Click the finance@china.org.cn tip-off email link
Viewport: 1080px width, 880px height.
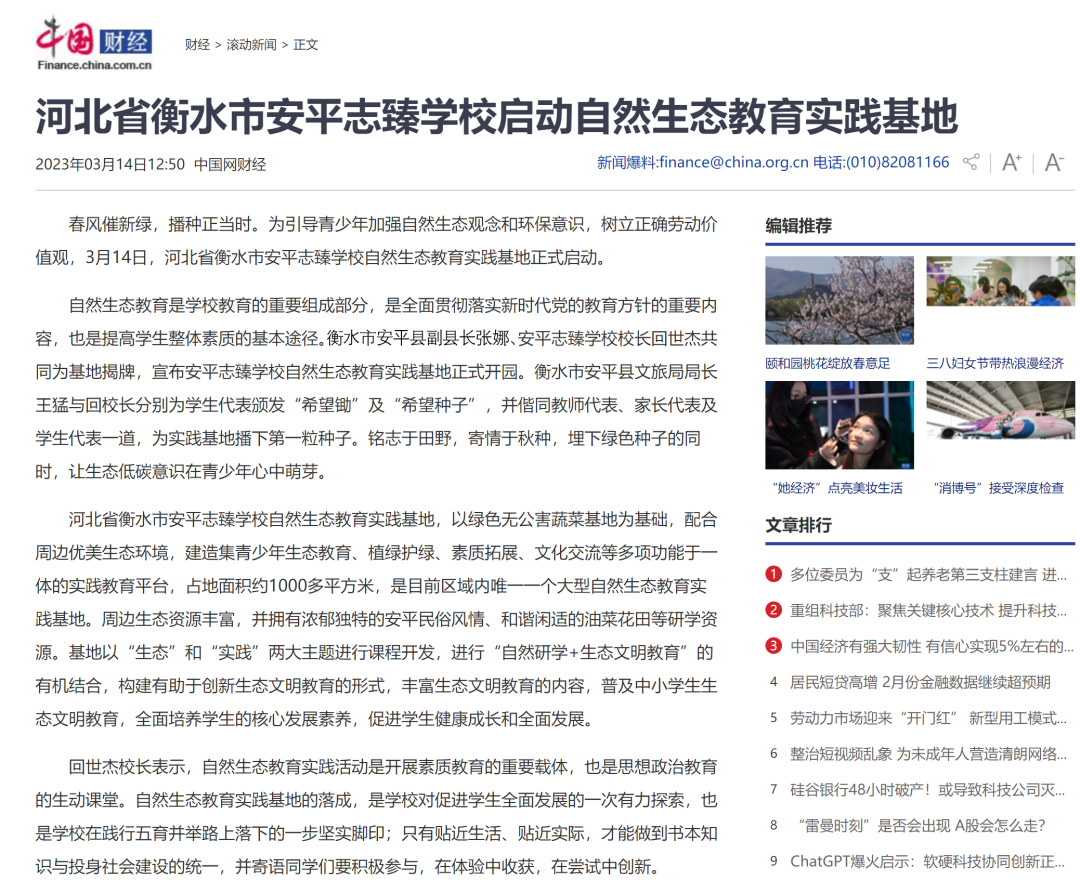(734, 163)
